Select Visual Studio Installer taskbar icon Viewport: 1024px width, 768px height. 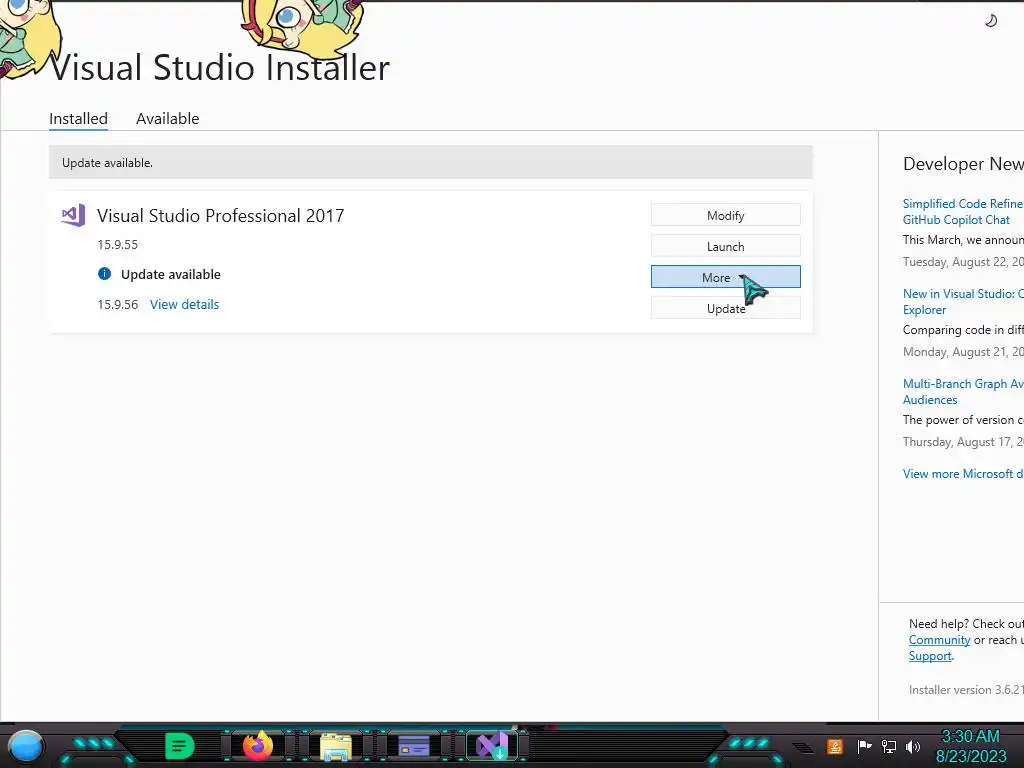[492, 746]
